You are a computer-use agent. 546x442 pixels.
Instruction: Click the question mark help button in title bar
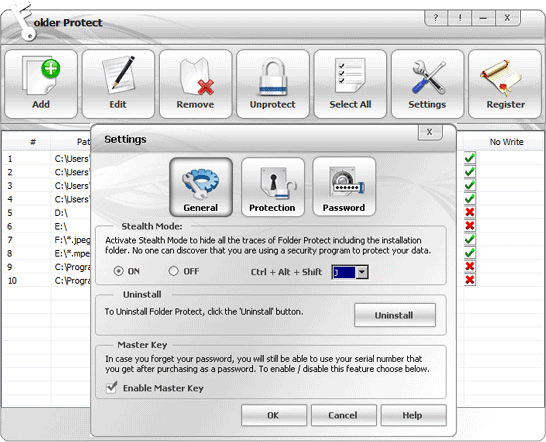[x=436, y=18]
